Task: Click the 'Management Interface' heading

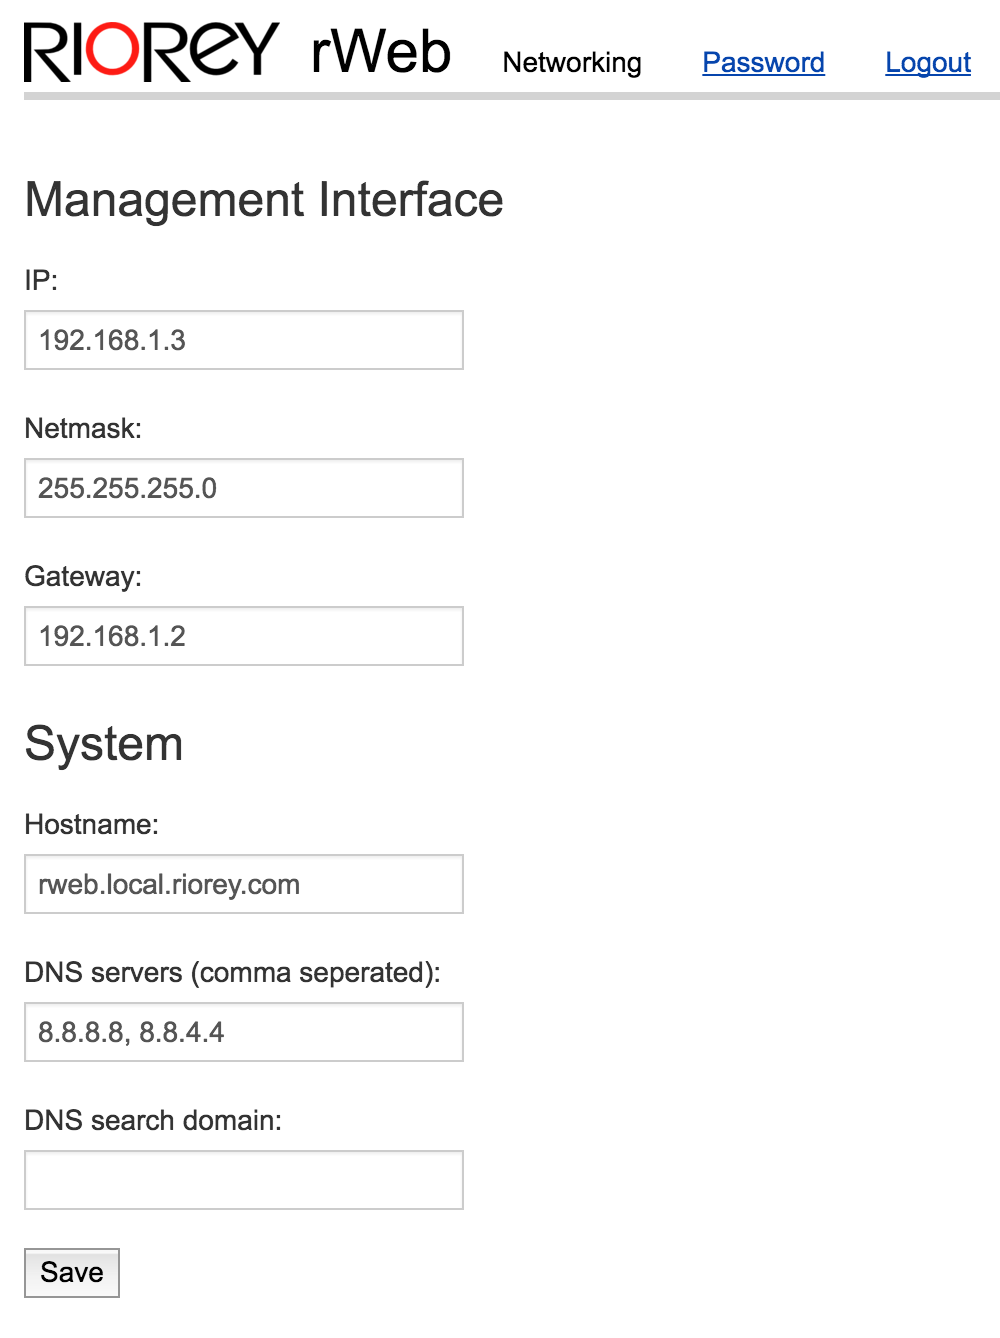Action: coord(264,200)
